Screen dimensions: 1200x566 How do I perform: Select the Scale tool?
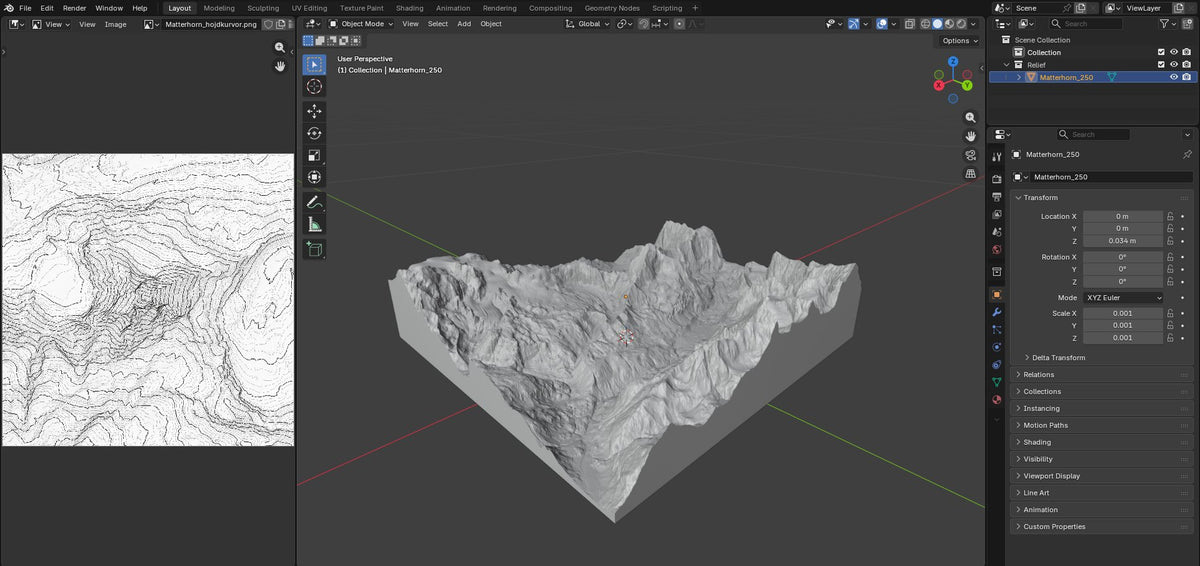coord(315,155)
